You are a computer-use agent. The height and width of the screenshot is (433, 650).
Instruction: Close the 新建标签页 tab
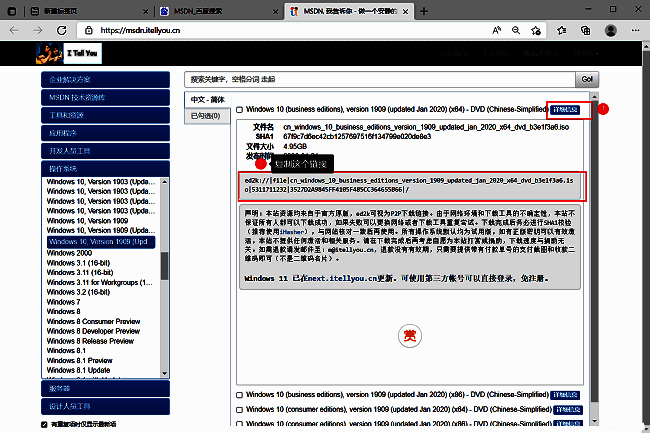pos(146,12)
